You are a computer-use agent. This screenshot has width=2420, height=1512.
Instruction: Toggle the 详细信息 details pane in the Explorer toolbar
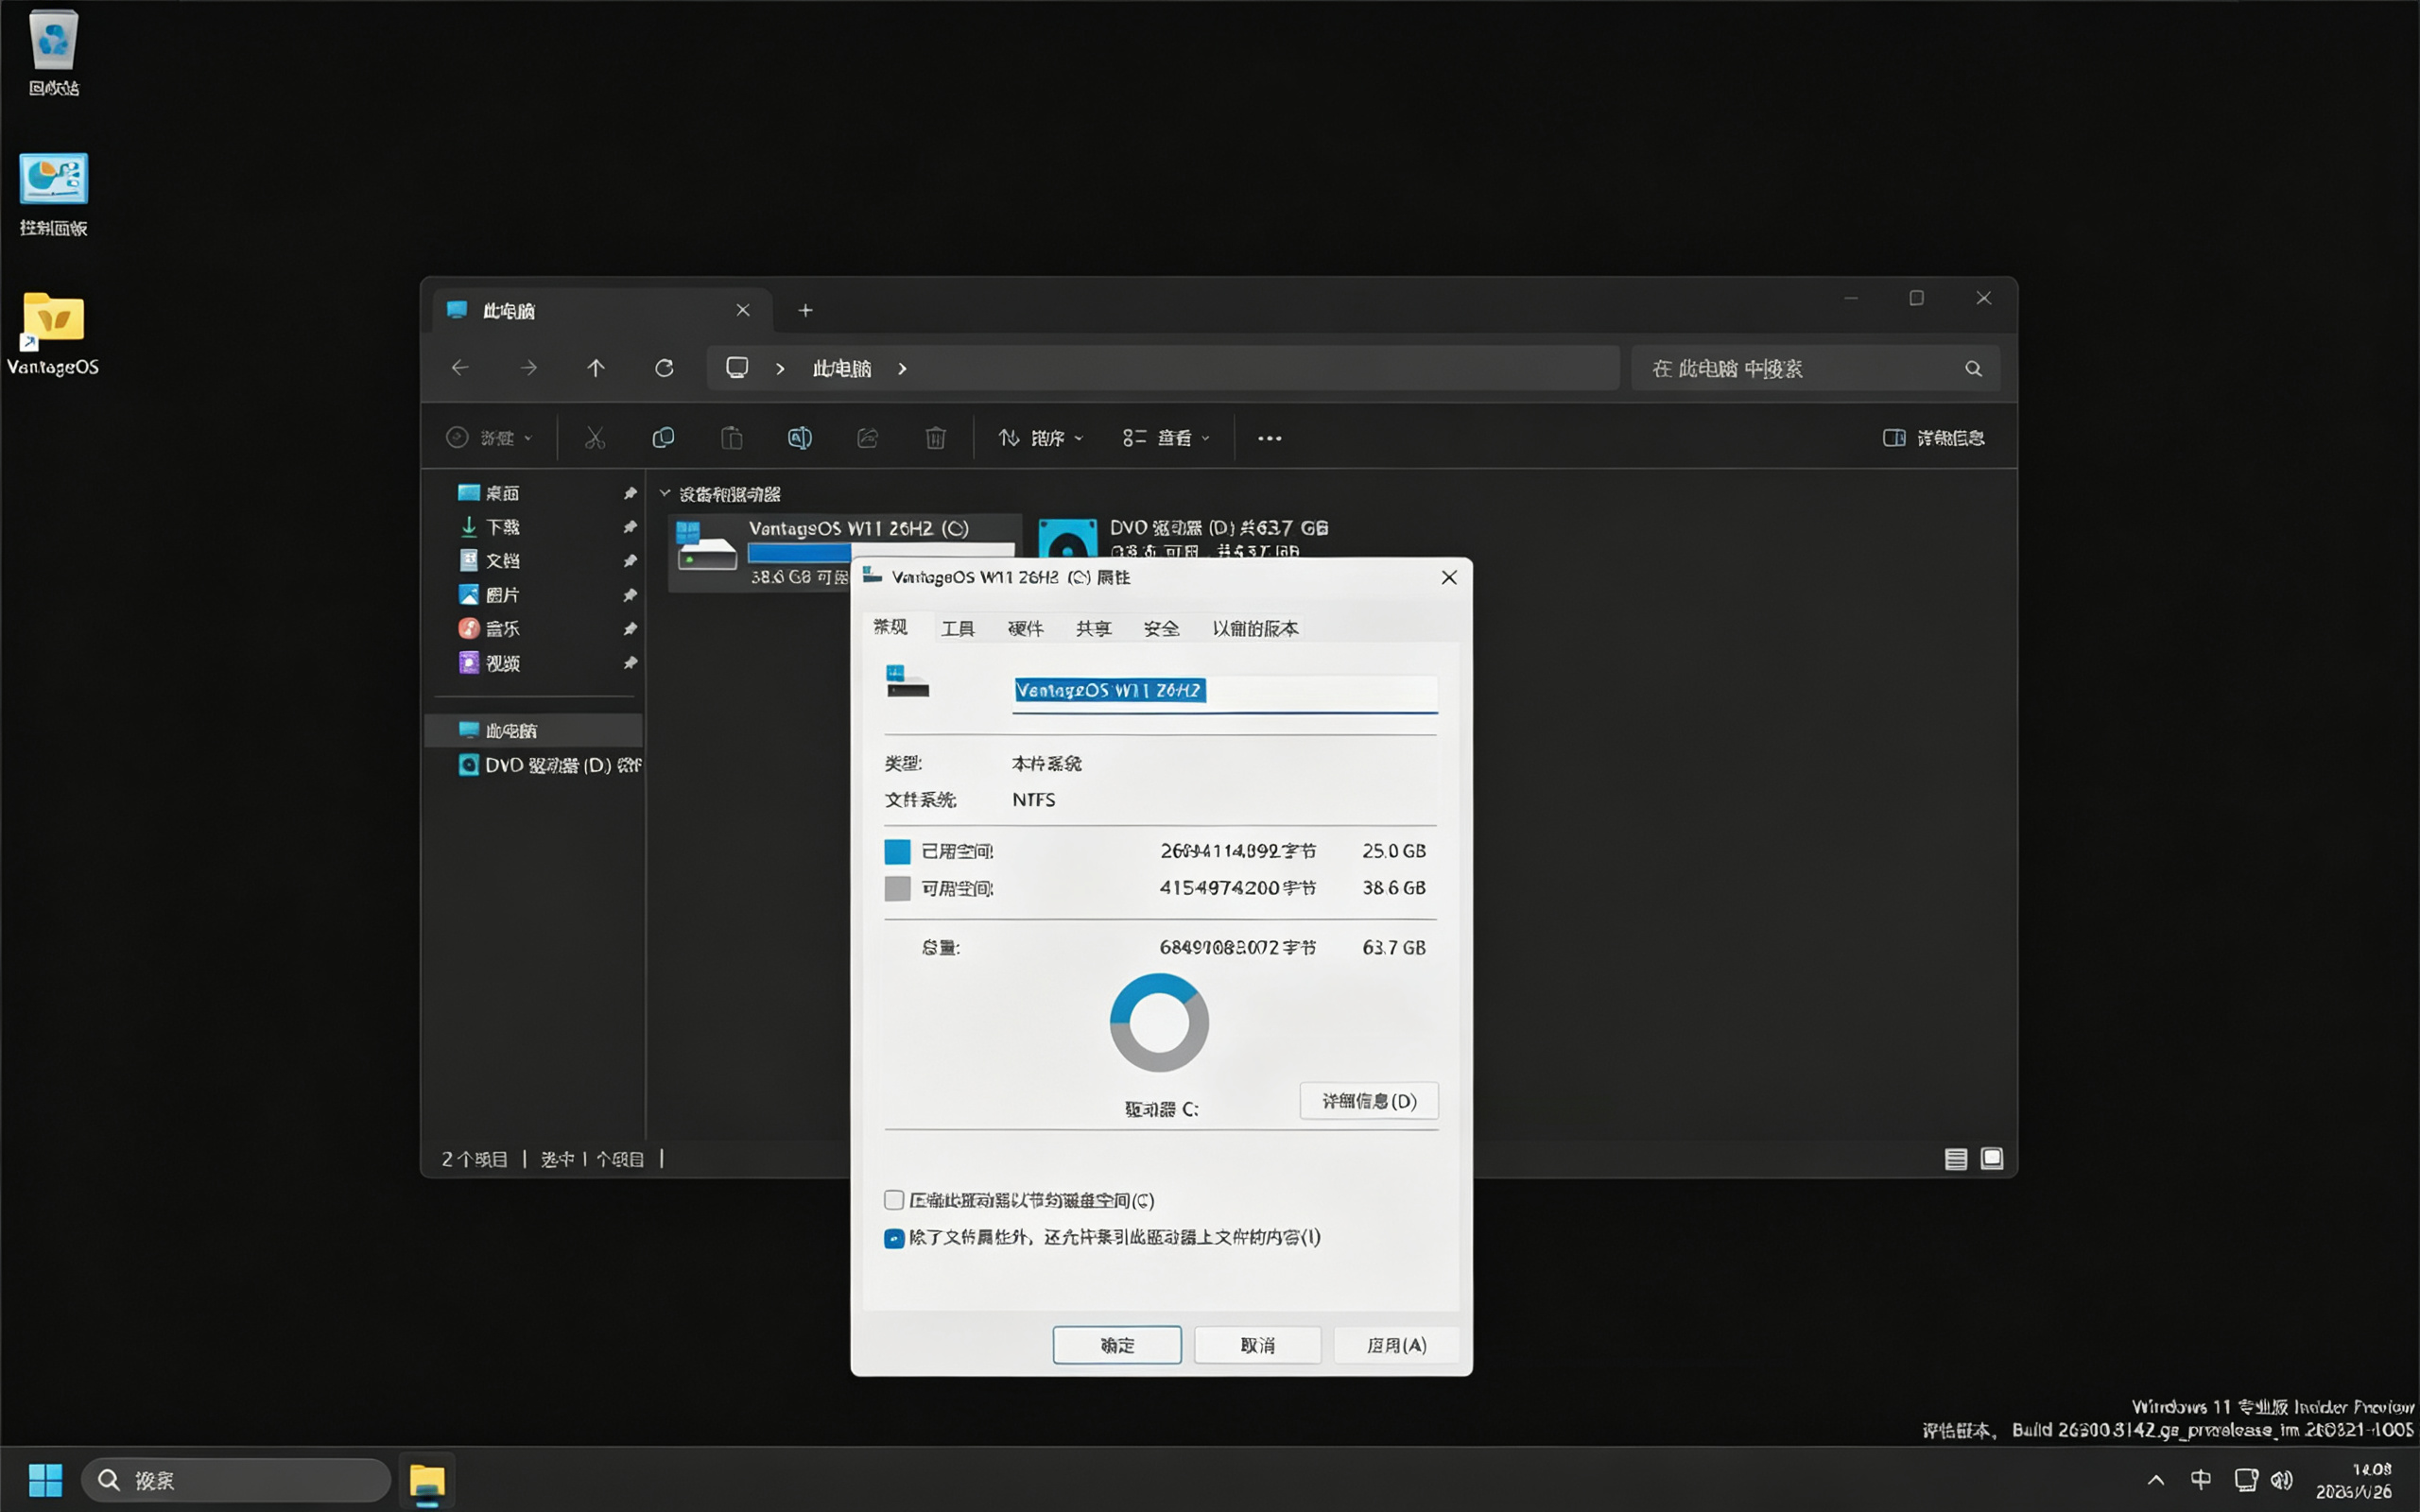pos(1934,438)
